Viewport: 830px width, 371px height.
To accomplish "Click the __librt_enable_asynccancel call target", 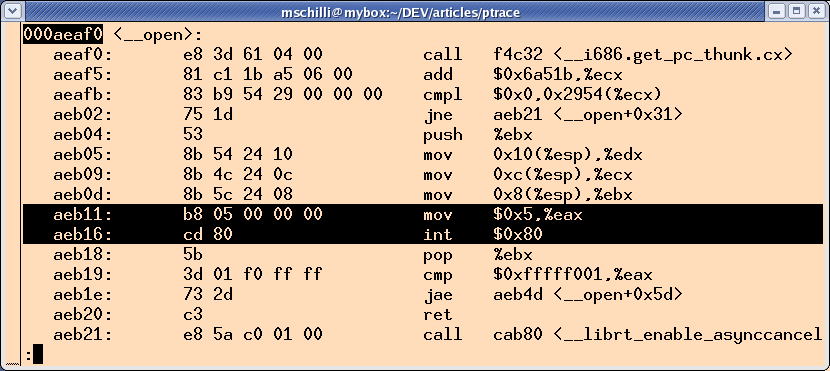I will click(657, 334).
